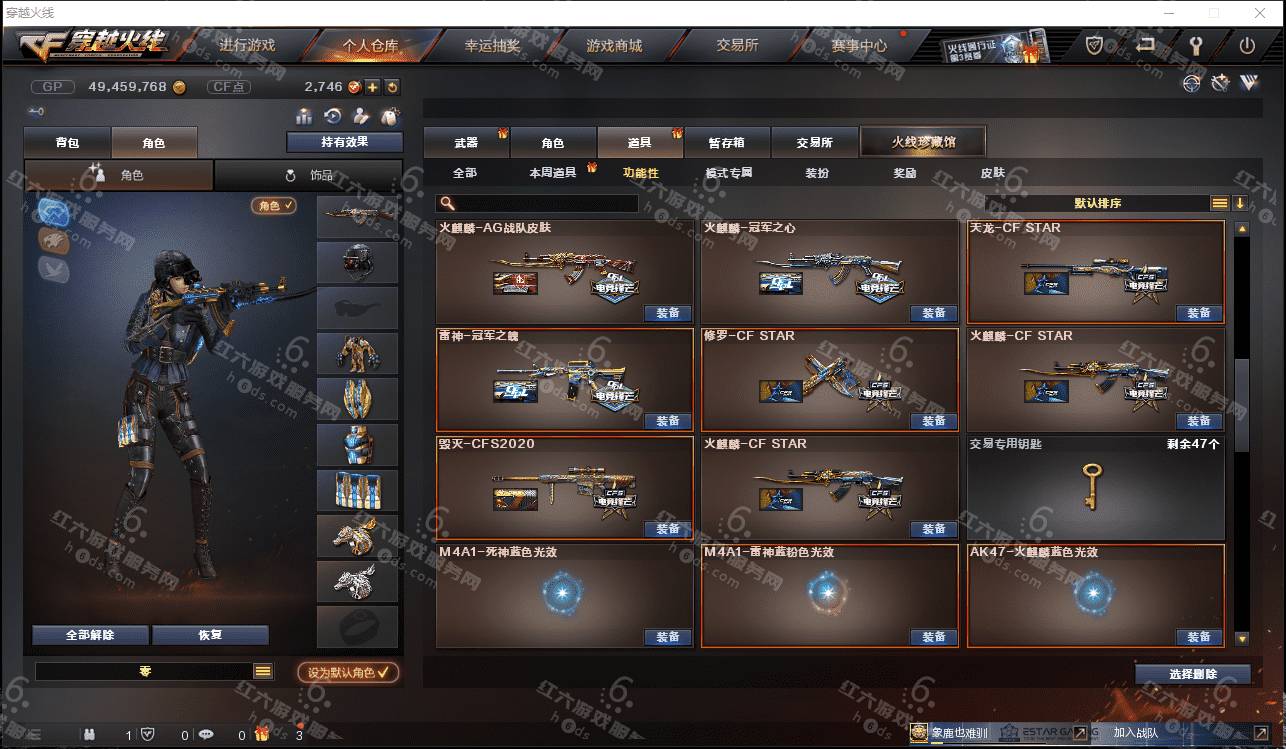This screenshot has width=1286, height=749.
Task: Click the power icon in top bar
Action: 1246,46
